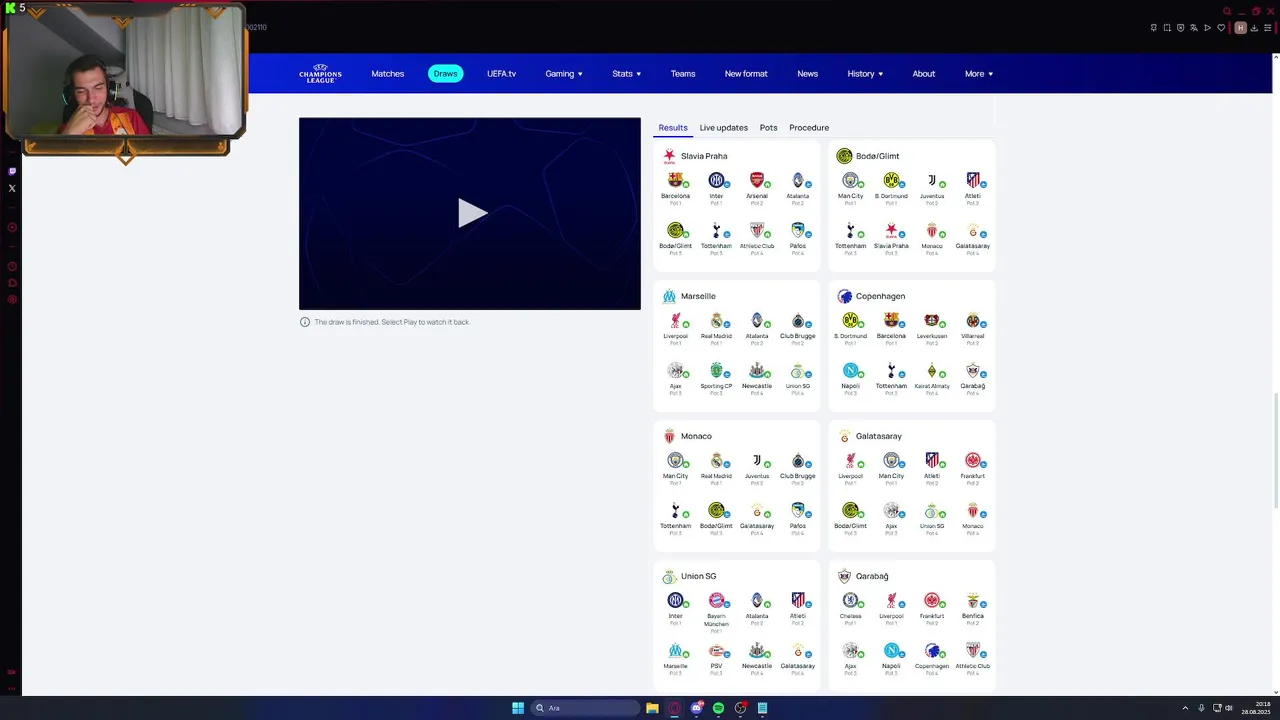
Task: Open the ad blocker shield icon
Action: click(x=1180, y=28)
